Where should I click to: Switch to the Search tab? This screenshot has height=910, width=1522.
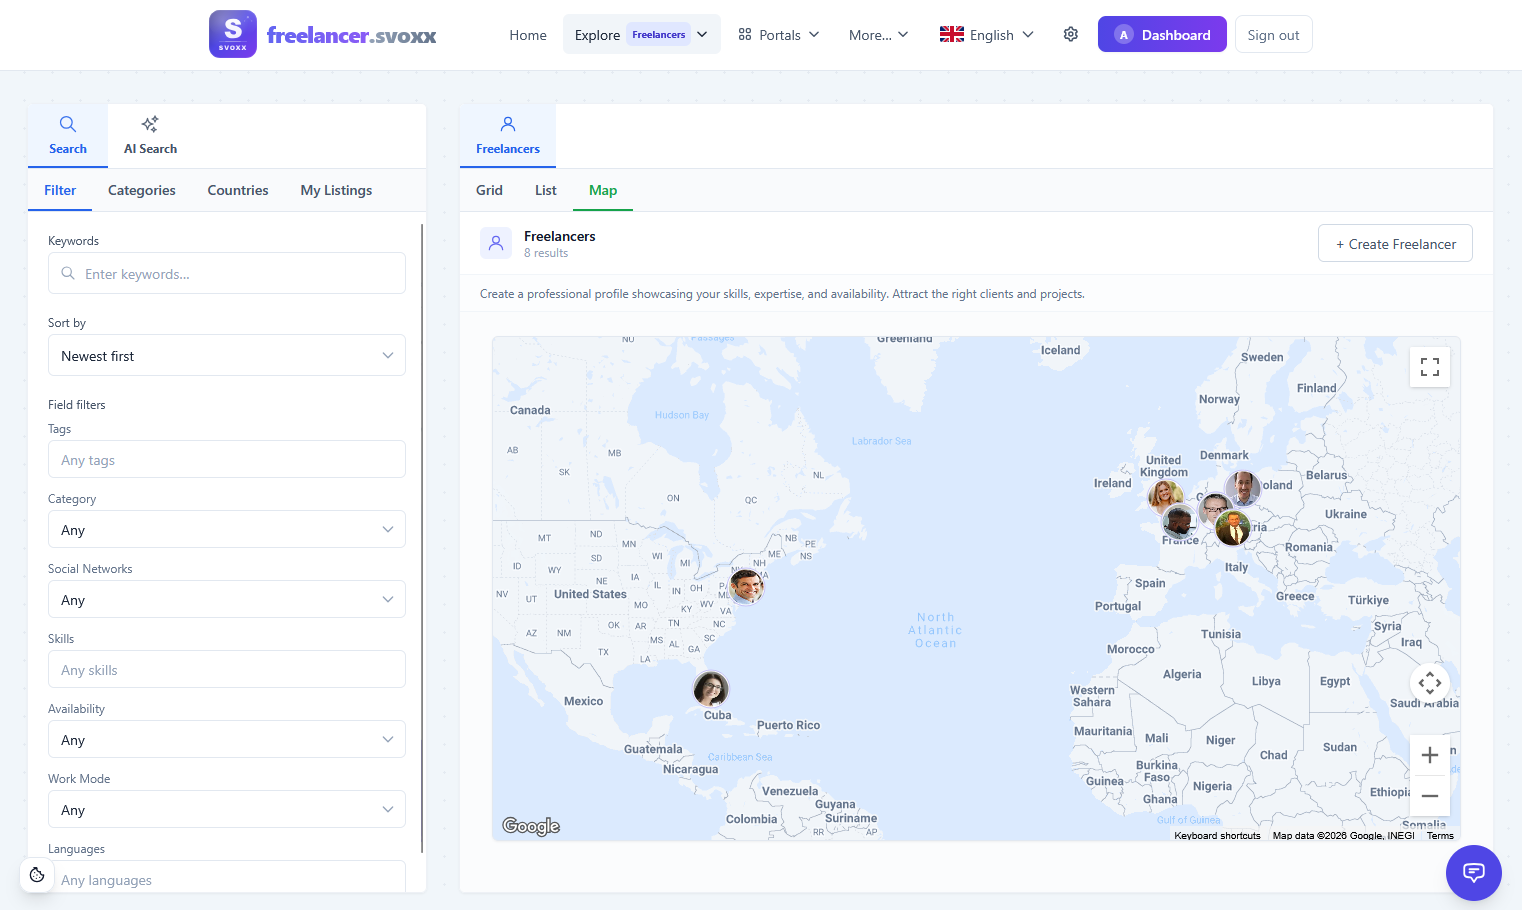tap(68, 135)
